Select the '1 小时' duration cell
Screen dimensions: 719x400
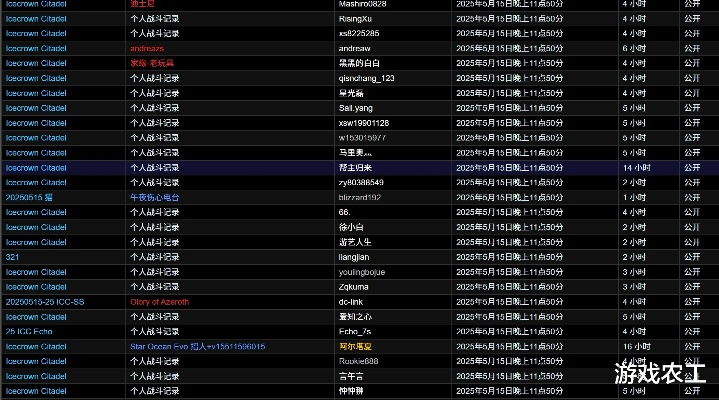tap(634, 197)
